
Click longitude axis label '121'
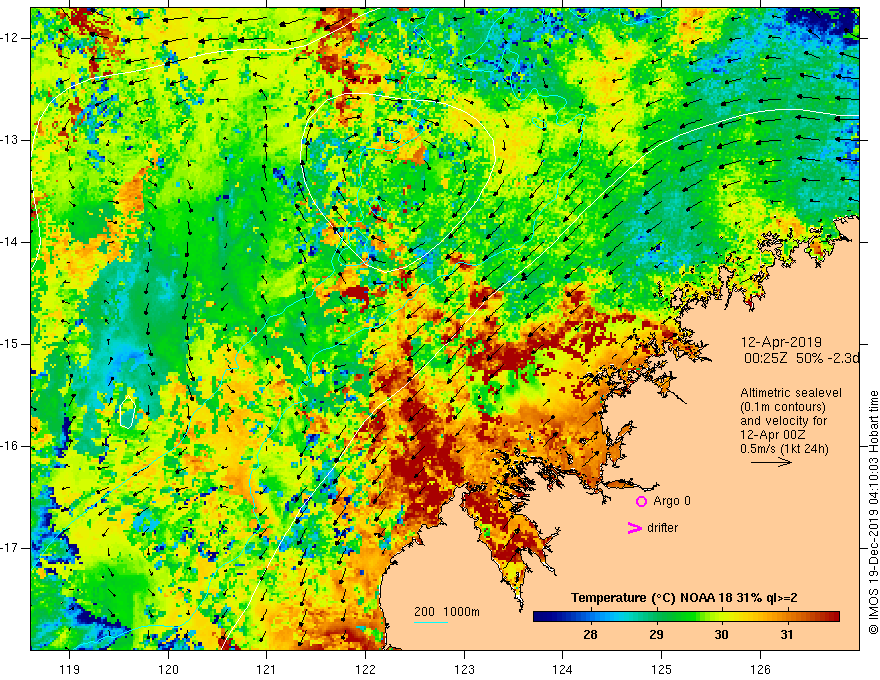(x=267, y=669)
